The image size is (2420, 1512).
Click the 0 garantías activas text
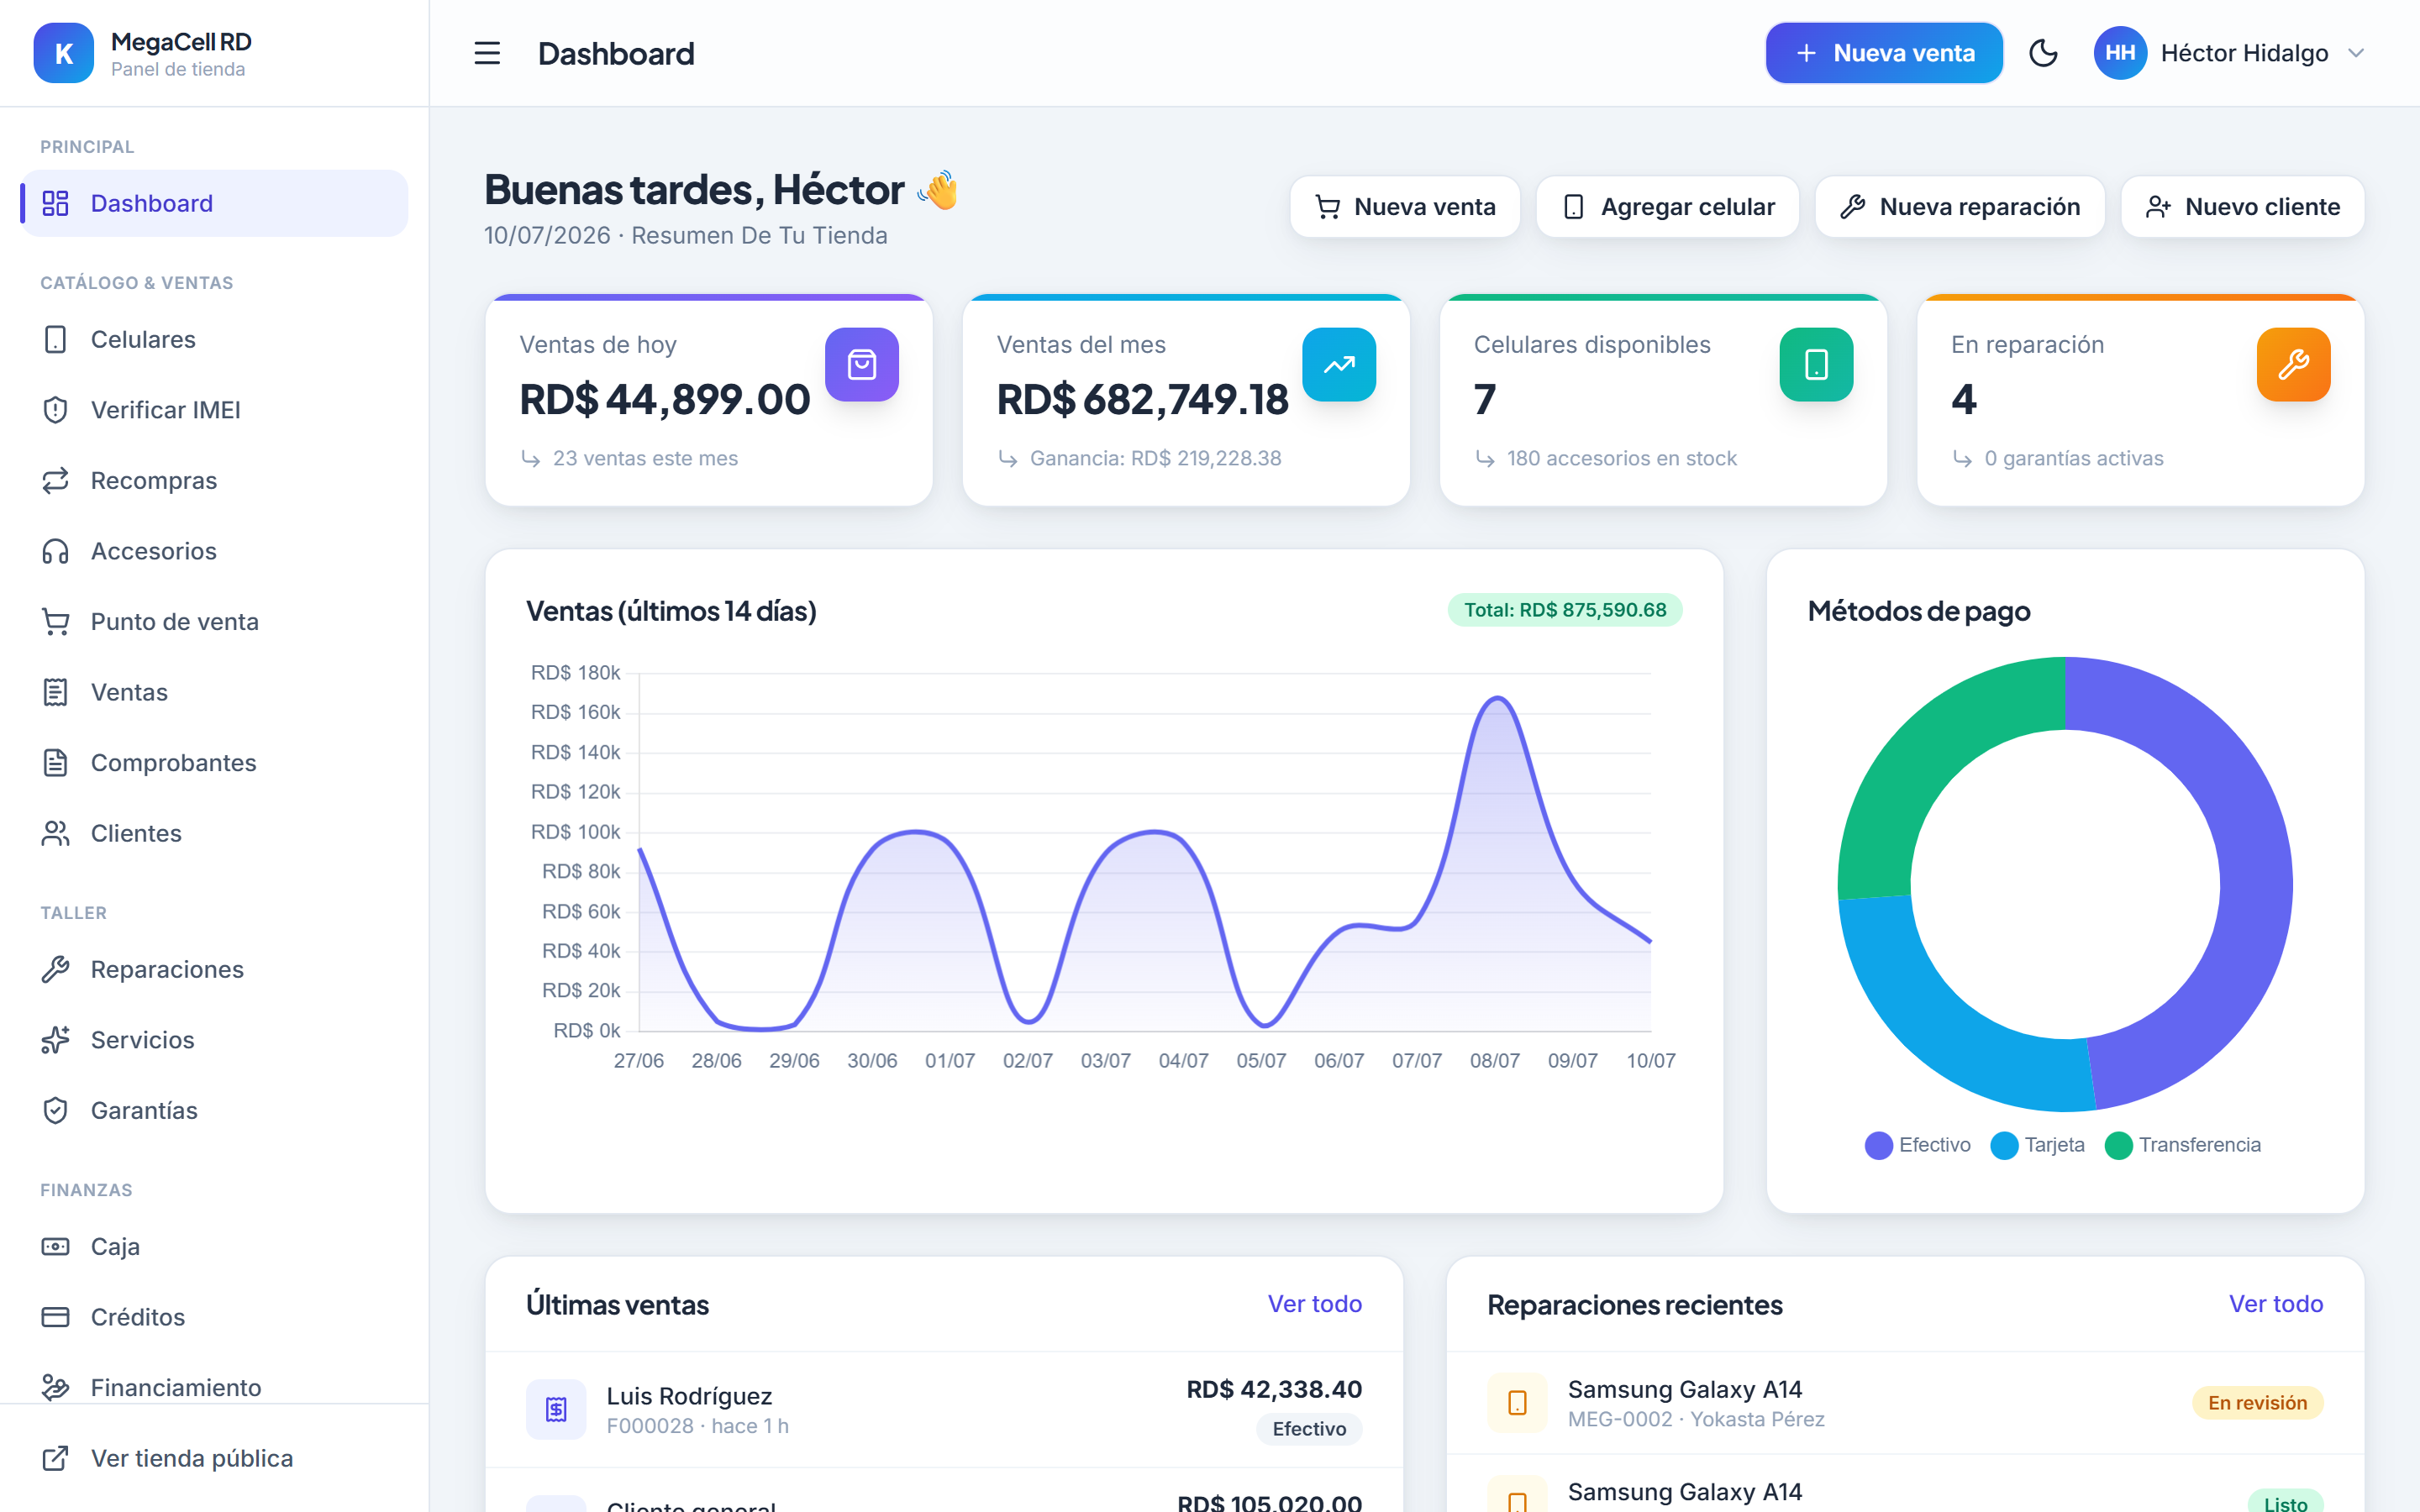[x=2074, y=458]
